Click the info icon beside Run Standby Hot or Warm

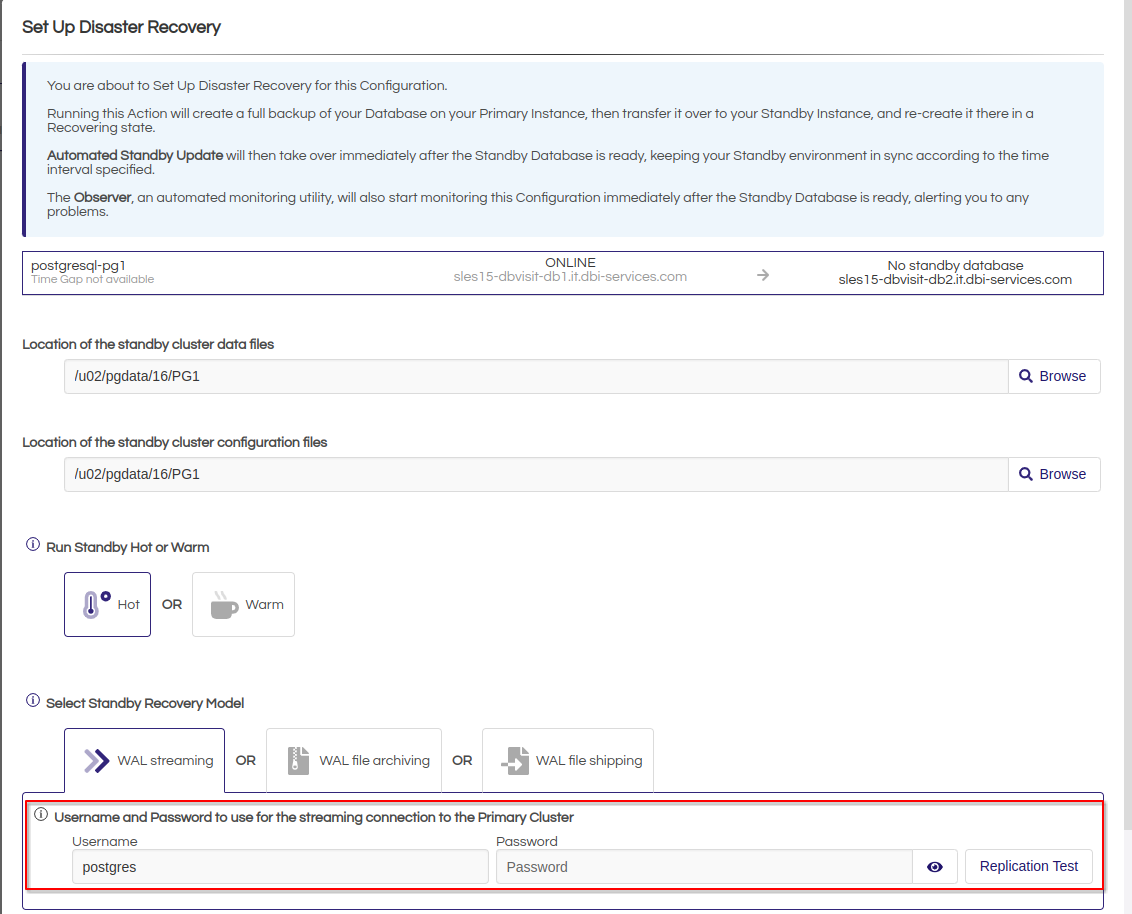click(33, 546)
